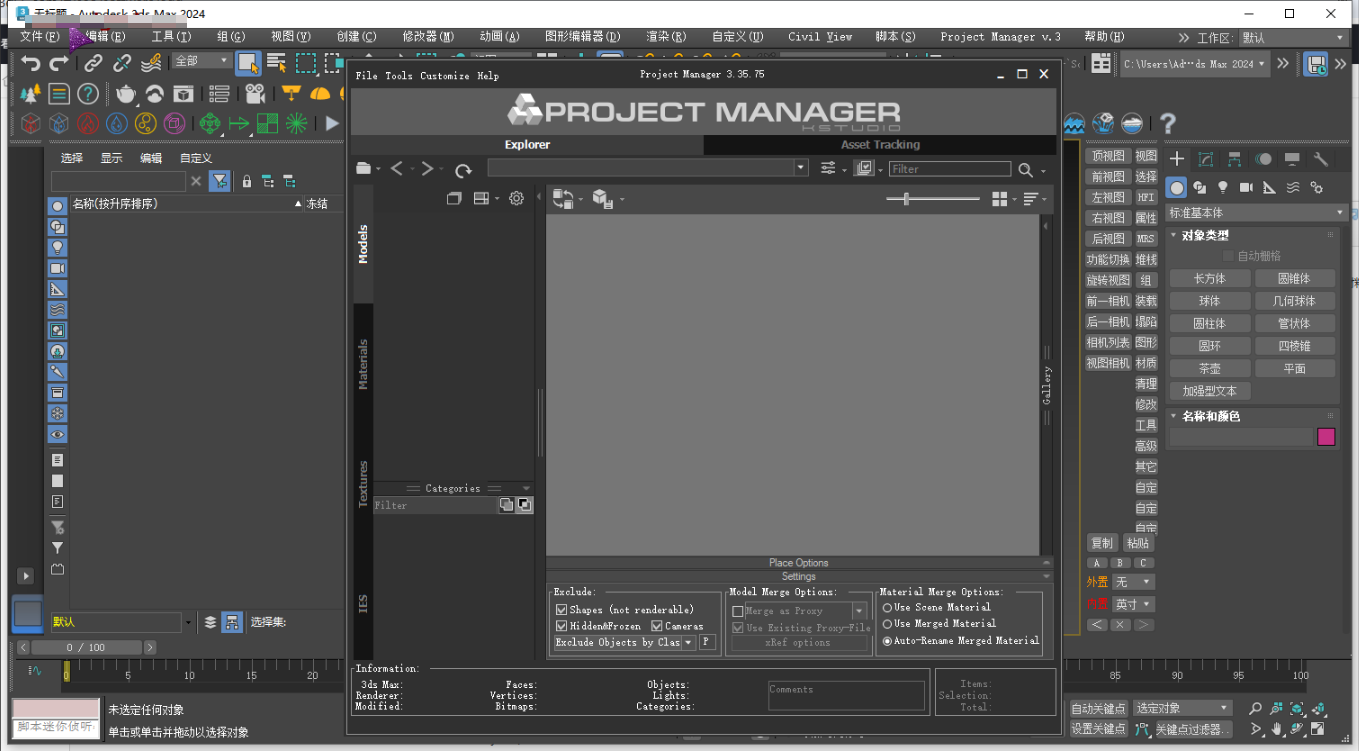The width and height of the screenshot is (1359, 751).
Task: Toggle lock icon in Scene Explorer toolbar
Action: [x=247, y=181]
